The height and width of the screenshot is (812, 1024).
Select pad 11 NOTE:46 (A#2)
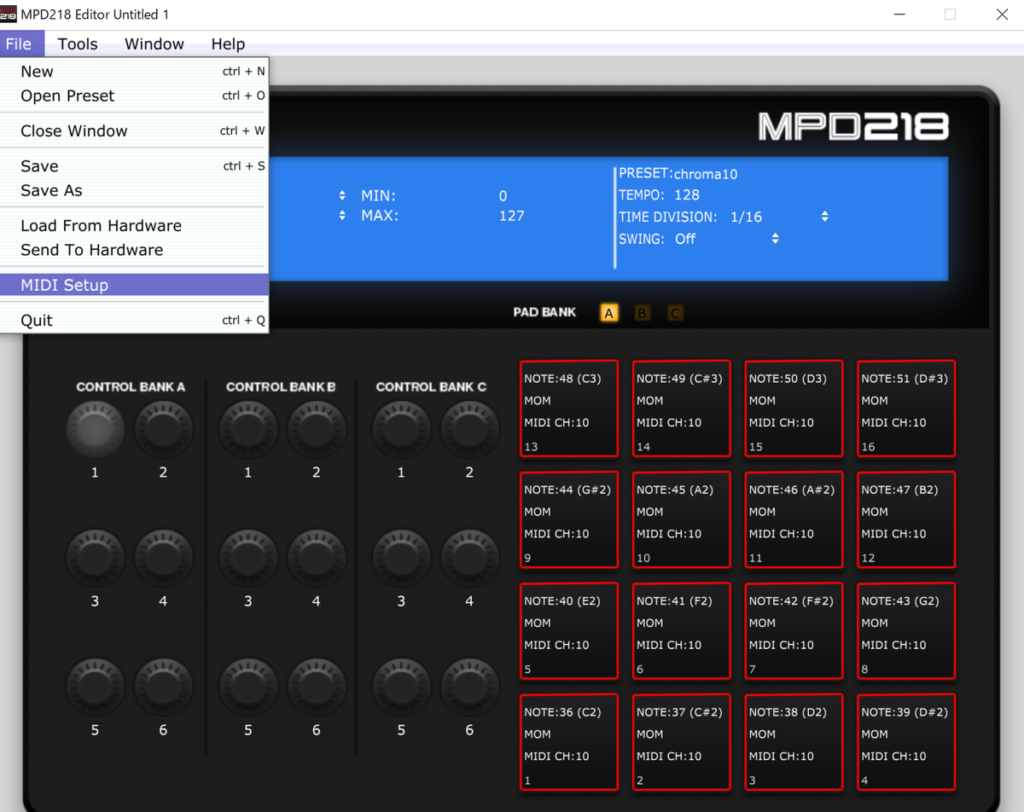point(793,519)
